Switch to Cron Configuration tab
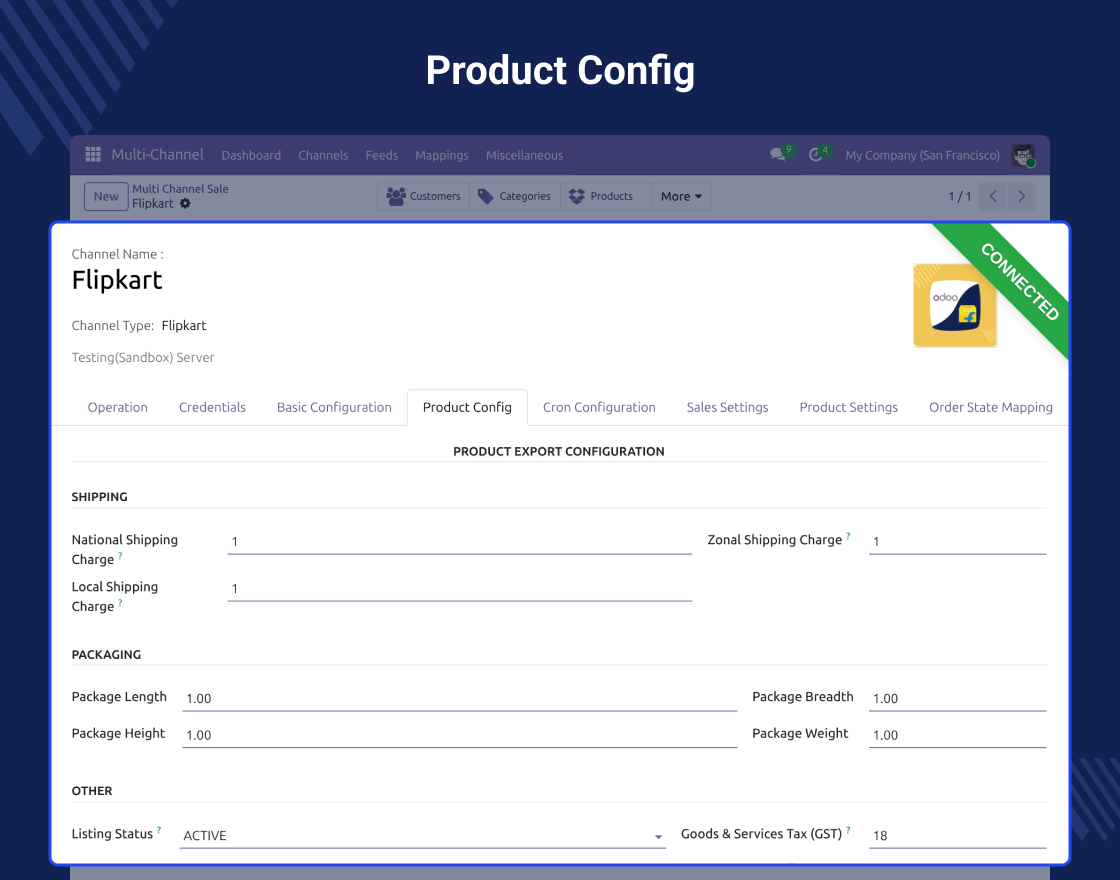This screenshot has width=1120, height=880. pyautogui.click(x=599, y=407)
